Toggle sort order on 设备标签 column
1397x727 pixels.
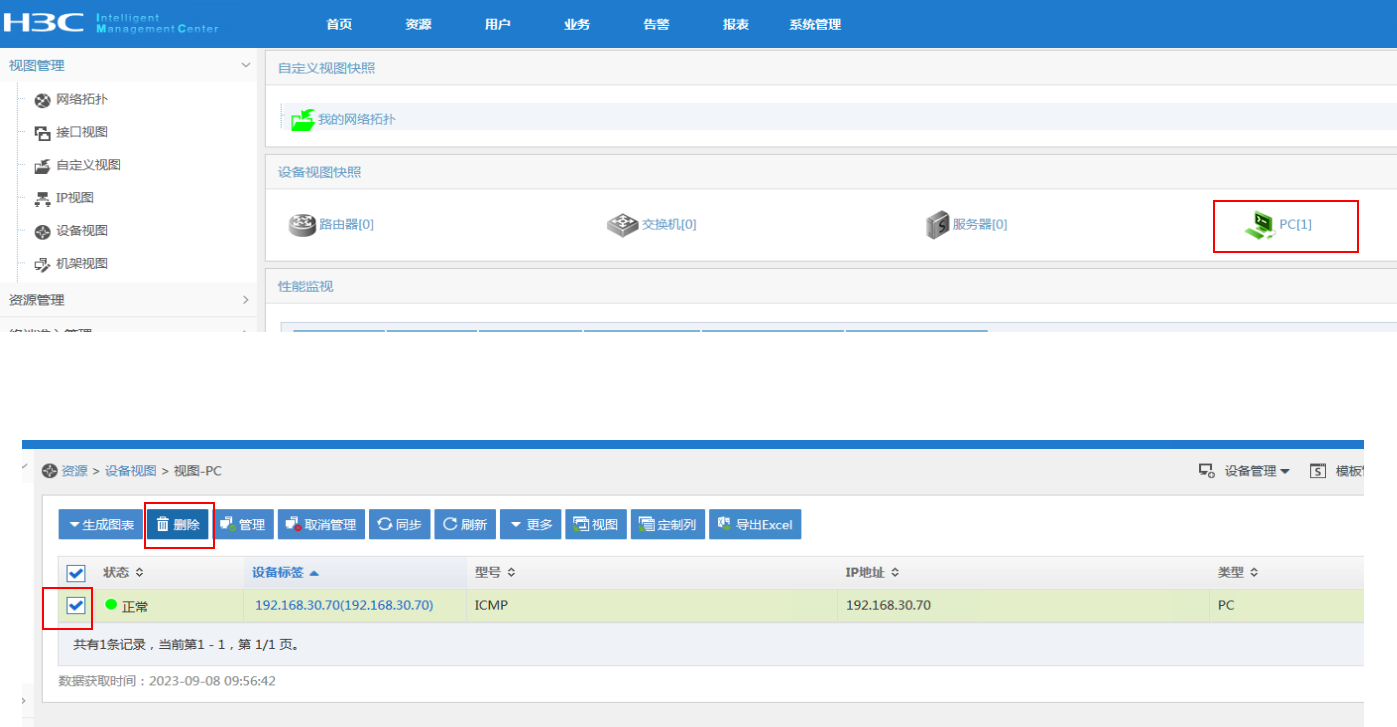pos(286,573)
